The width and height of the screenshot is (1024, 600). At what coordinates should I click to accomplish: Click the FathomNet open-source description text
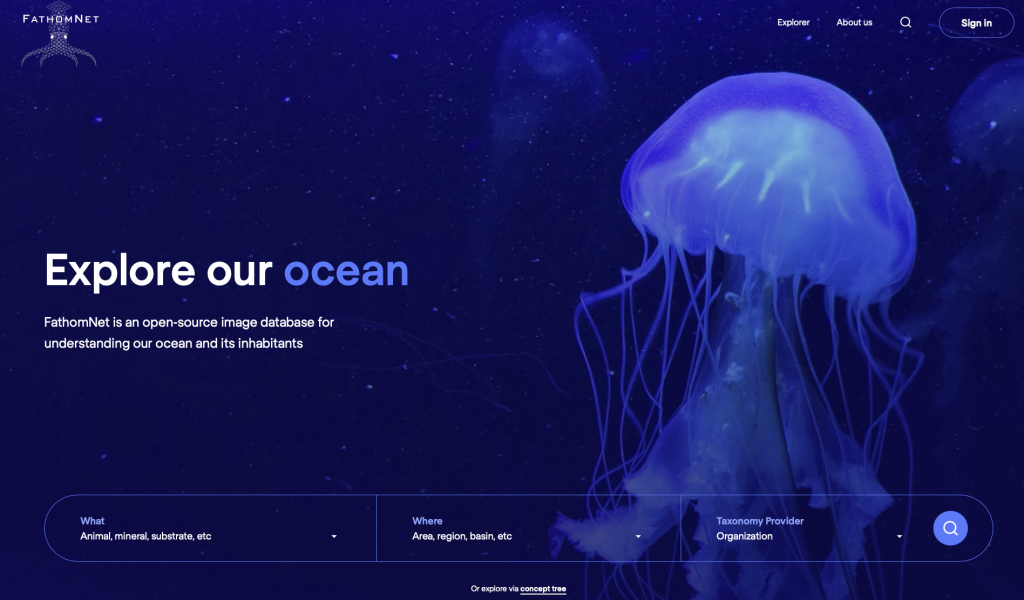pyautogui.click(x=189, y=332)
